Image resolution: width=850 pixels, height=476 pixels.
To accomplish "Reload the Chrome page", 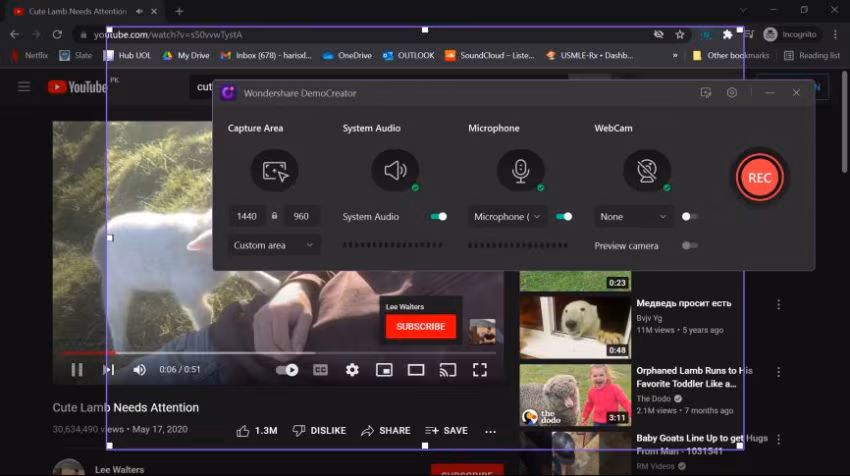I will click(x=57, y=34).
